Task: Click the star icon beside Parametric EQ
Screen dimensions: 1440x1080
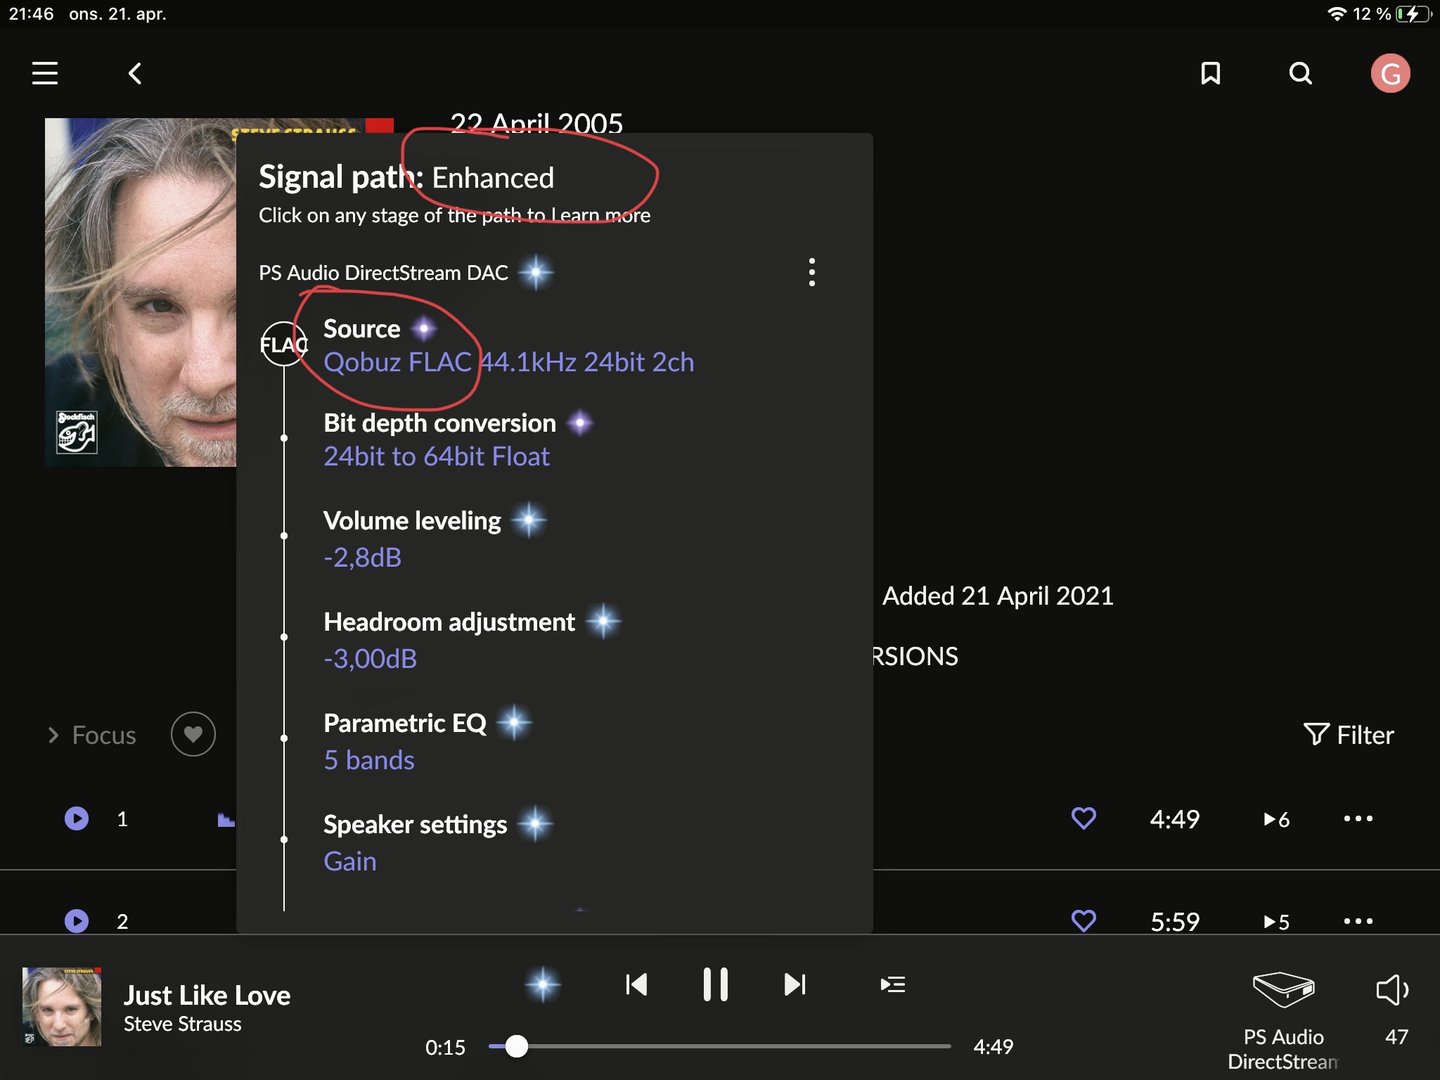Action: tap(514, 722)
